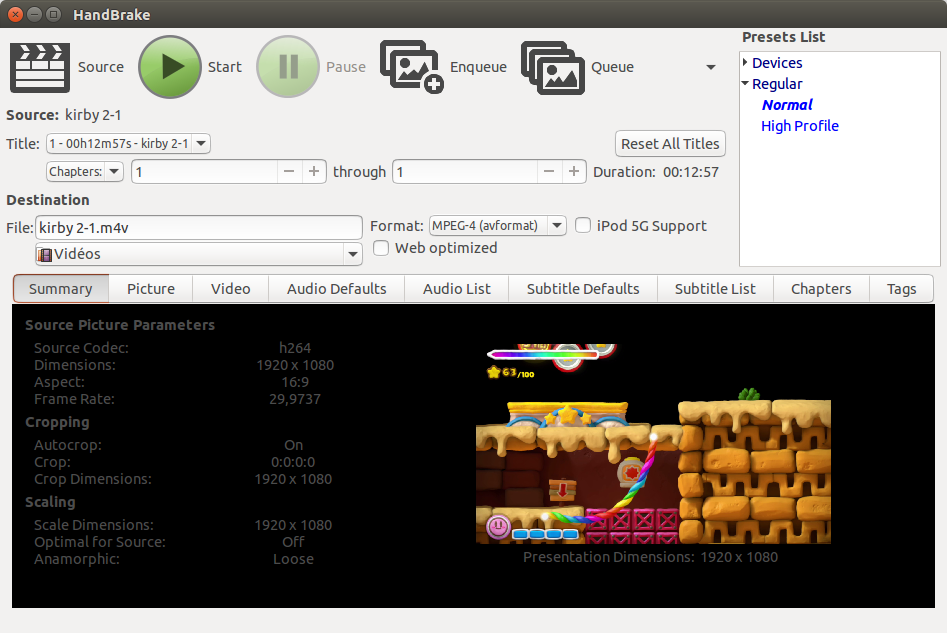Click the Reset All Titles button
Image resolution: width=947 pixels, height=633 pixels.
tap(670, 144)
